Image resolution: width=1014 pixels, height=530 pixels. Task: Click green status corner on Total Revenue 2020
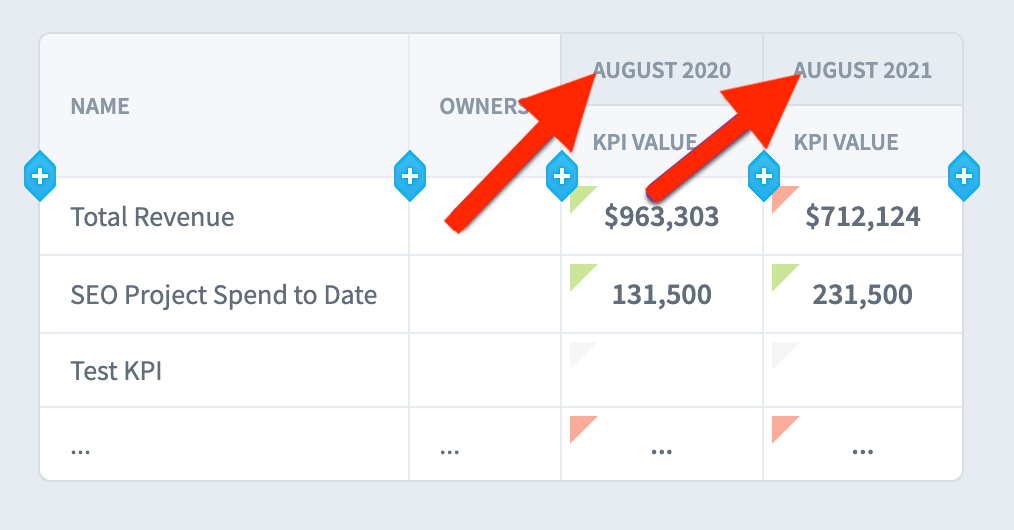[580, 197]
